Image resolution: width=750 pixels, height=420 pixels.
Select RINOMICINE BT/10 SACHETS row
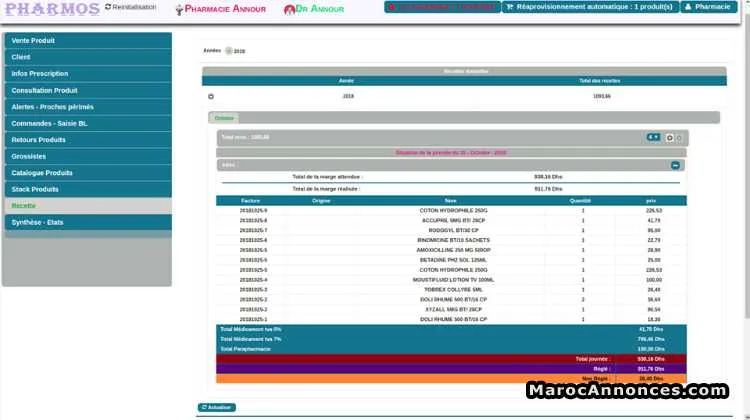(451, 240)
